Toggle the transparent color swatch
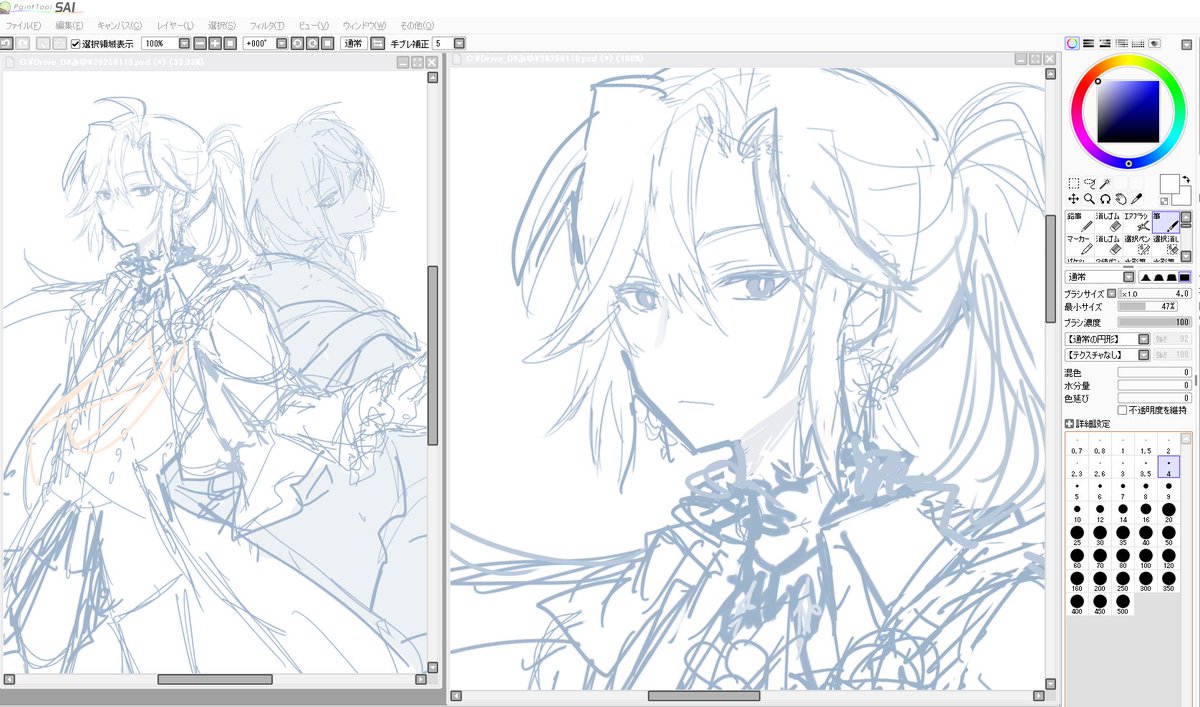1200x707 pixels. (x=1165, y=201)
